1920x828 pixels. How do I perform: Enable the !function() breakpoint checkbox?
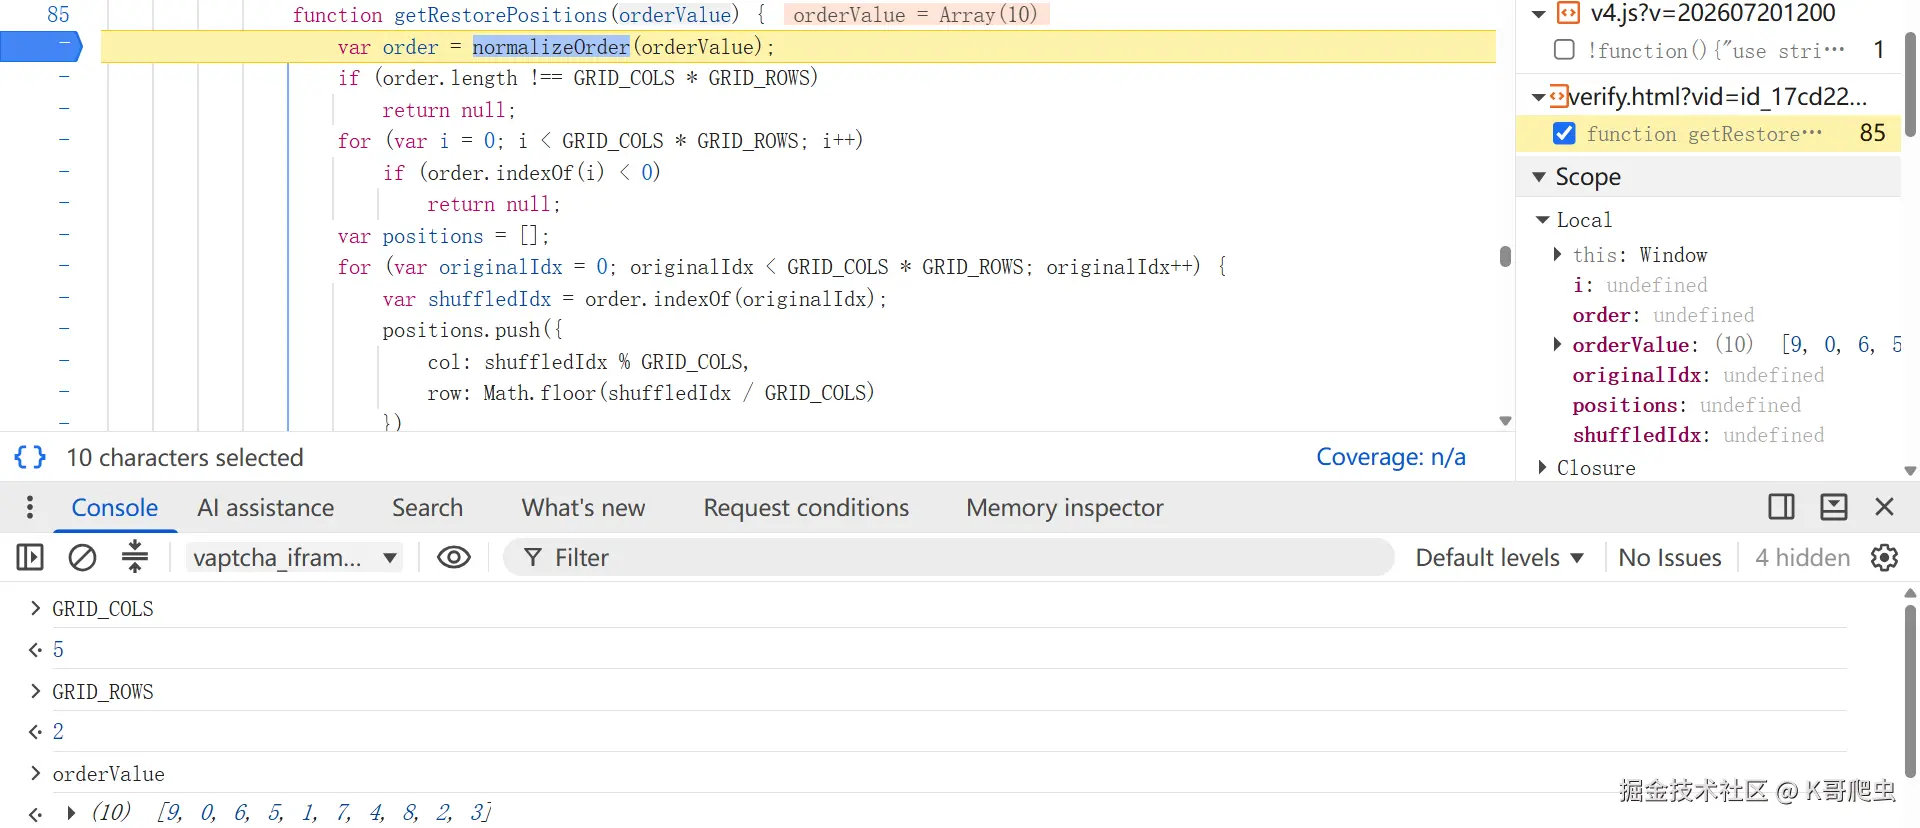pyautogui.click(x=1565, y=50)
